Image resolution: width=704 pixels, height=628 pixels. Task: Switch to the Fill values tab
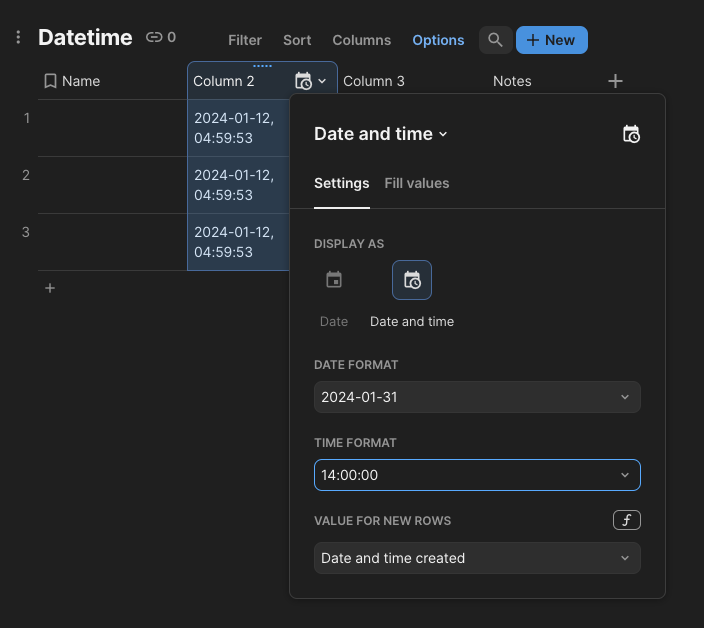pos(417,183)
